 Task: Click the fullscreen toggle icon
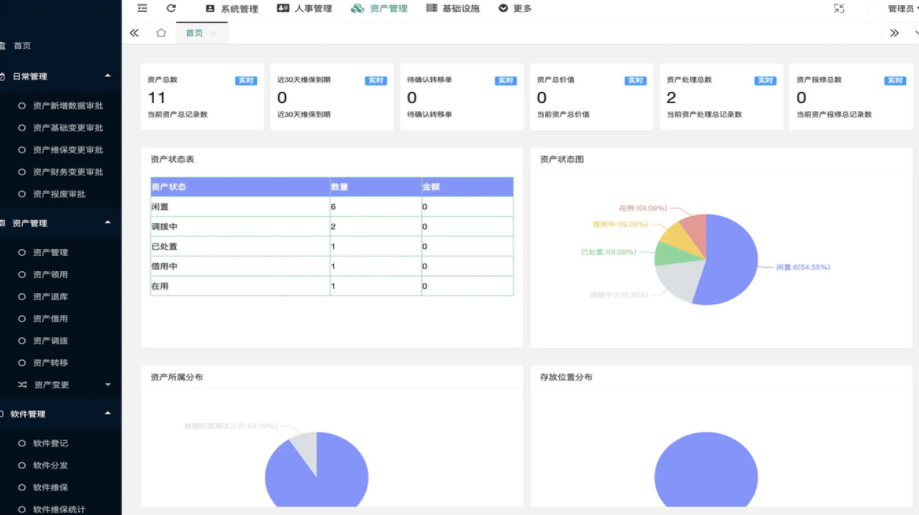click(839, 8)
